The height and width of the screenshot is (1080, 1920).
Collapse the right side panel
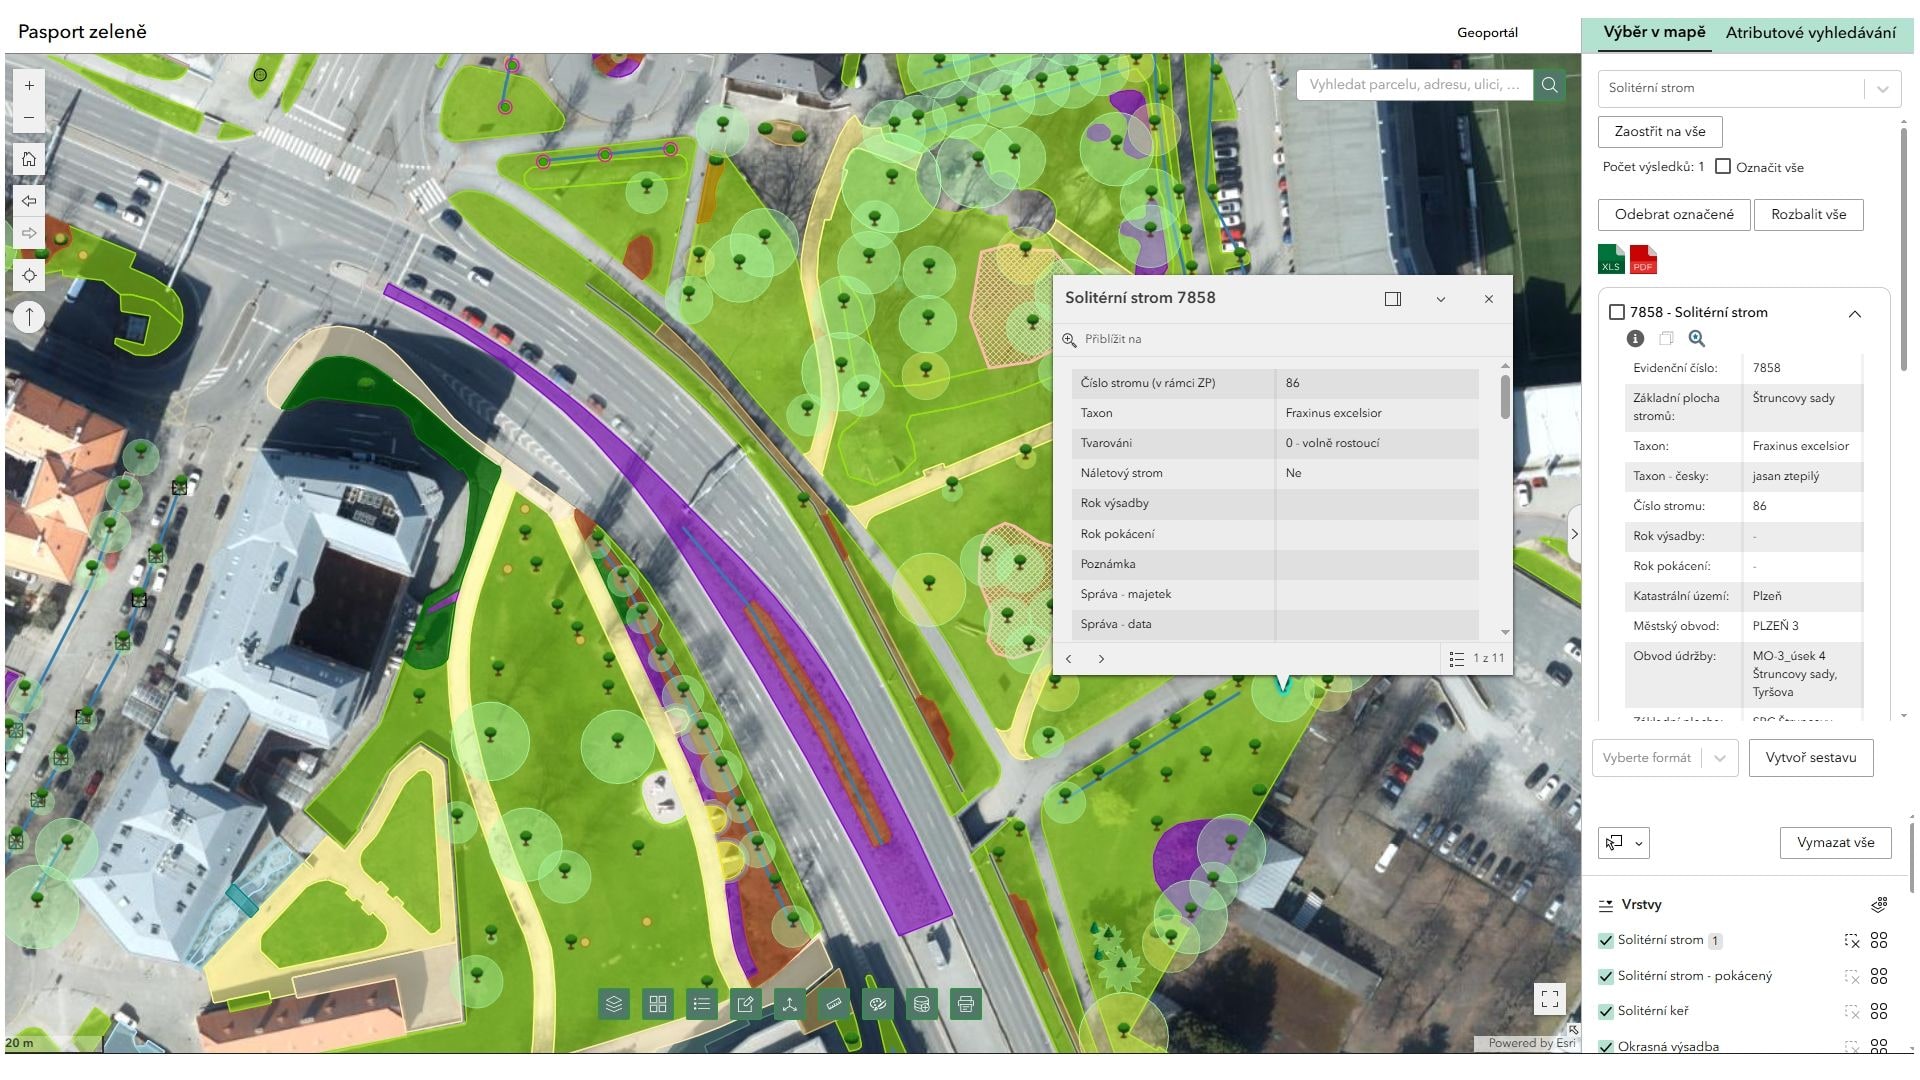click(x=1574, y=534)
